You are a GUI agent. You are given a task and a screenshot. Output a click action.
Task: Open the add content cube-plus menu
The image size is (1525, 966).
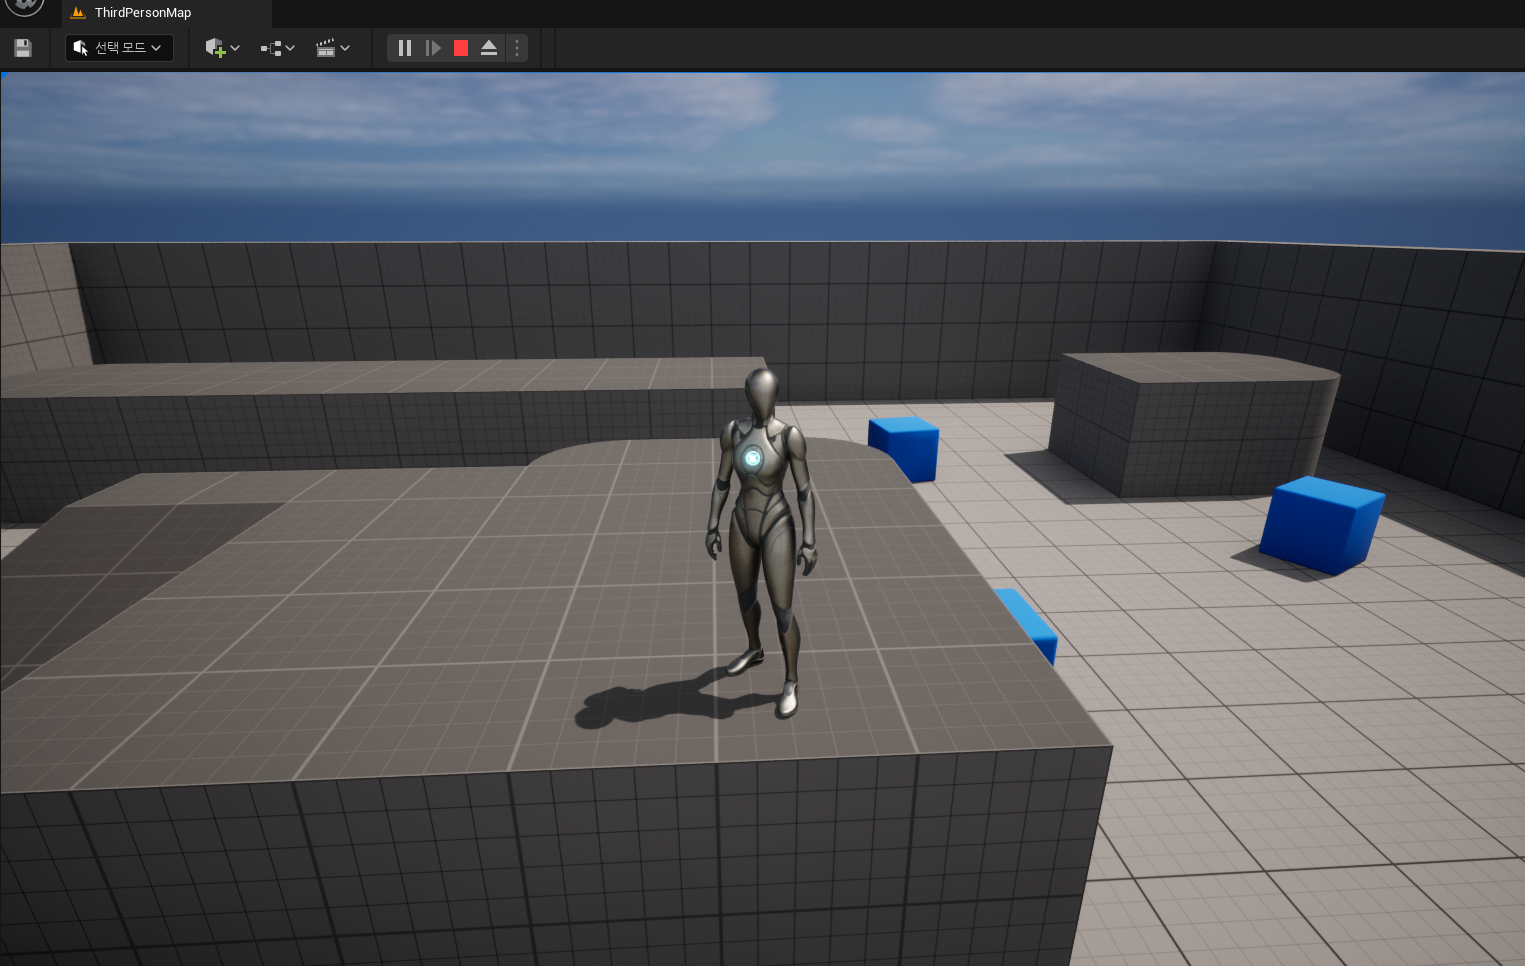coord(222,48)
